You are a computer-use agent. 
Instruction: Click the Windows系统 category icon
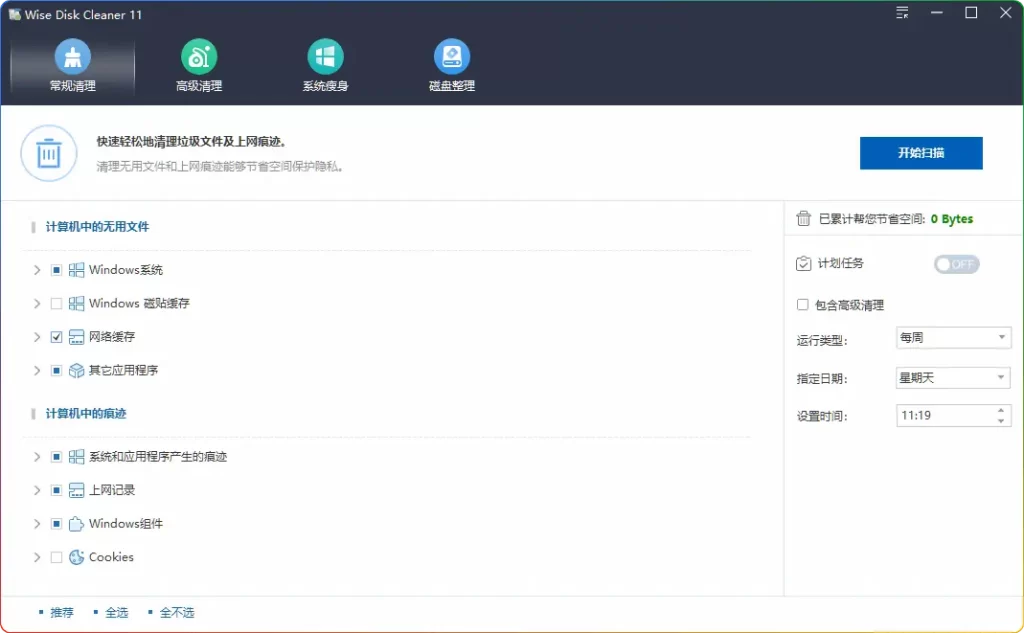coord(76,270)
